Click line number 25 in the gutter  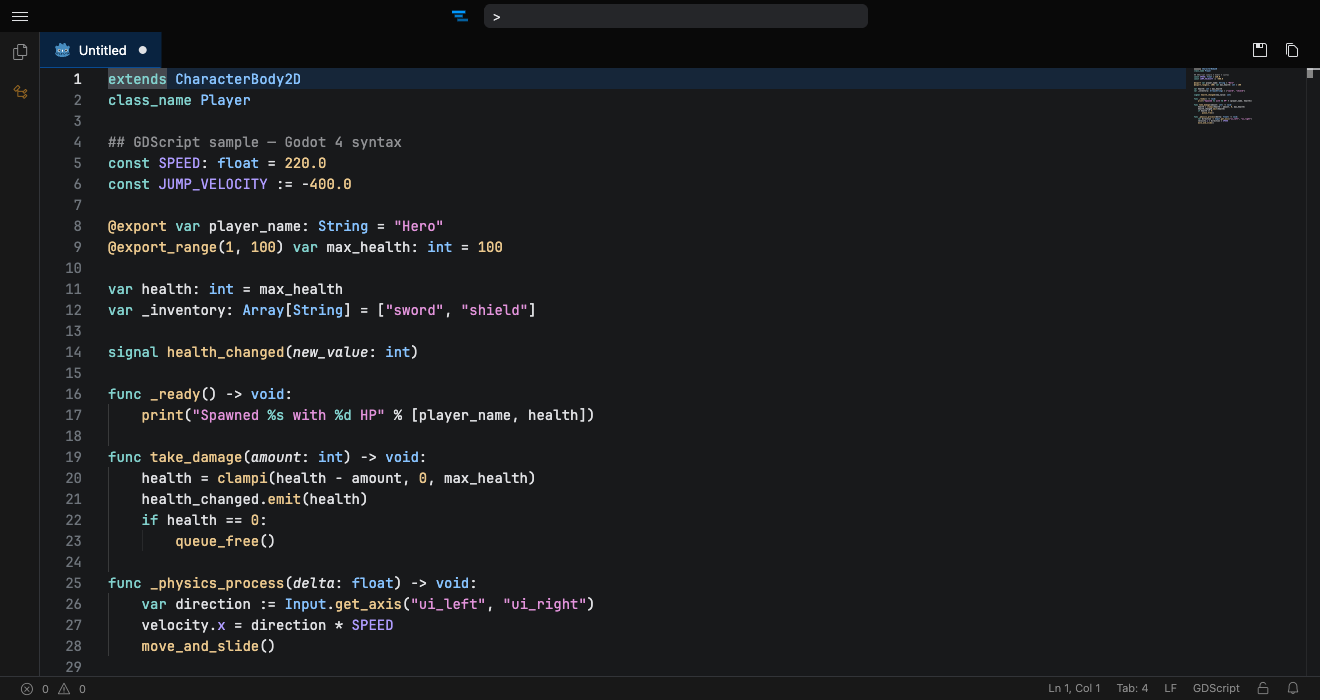(73, 583)
